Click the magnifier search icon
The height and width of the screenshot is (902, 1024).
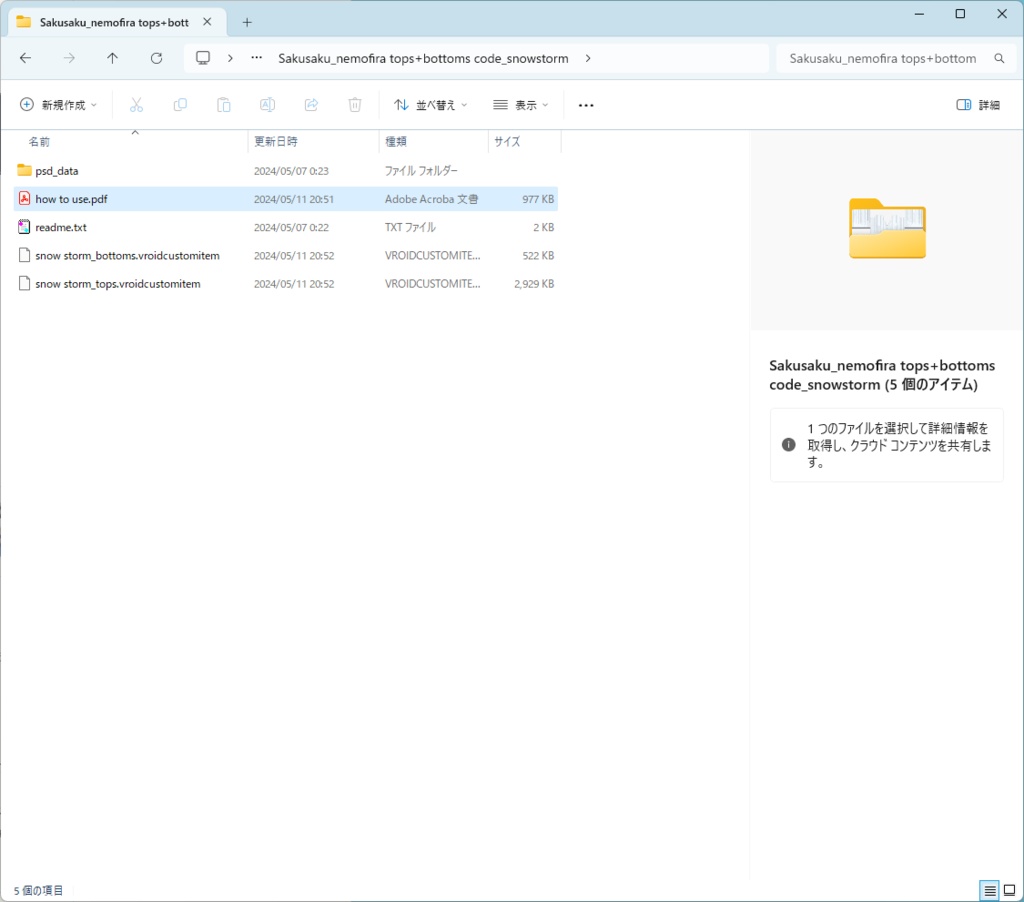[x=999, y=58]
